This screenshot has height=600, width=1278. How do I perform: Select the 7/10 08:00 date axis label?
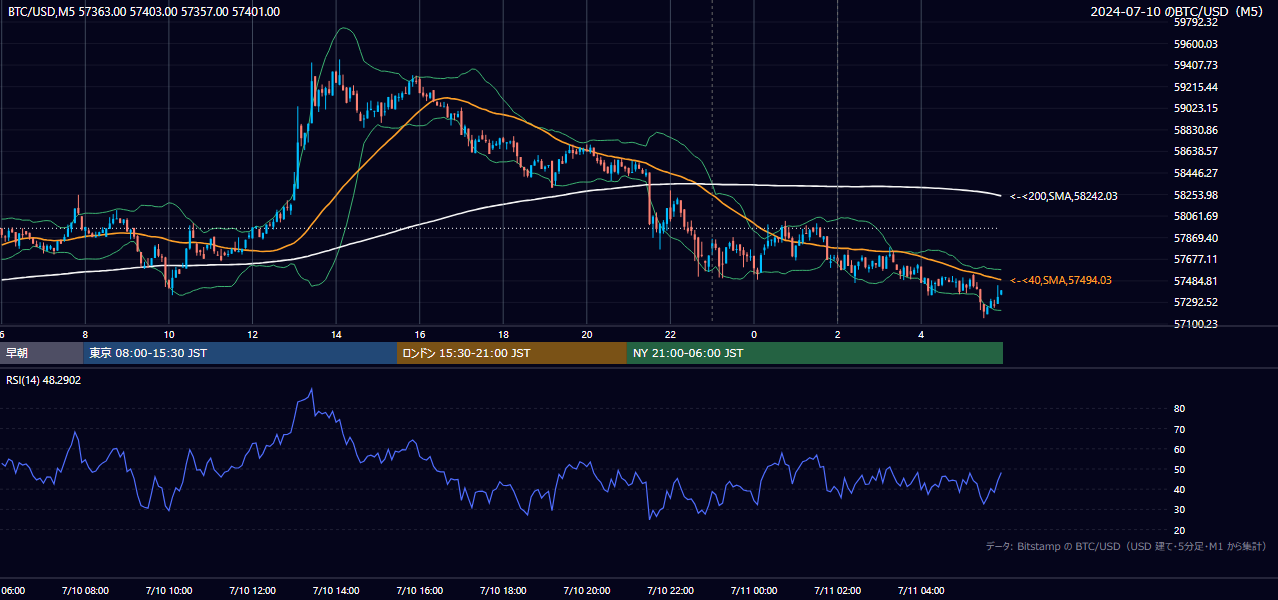85,590
